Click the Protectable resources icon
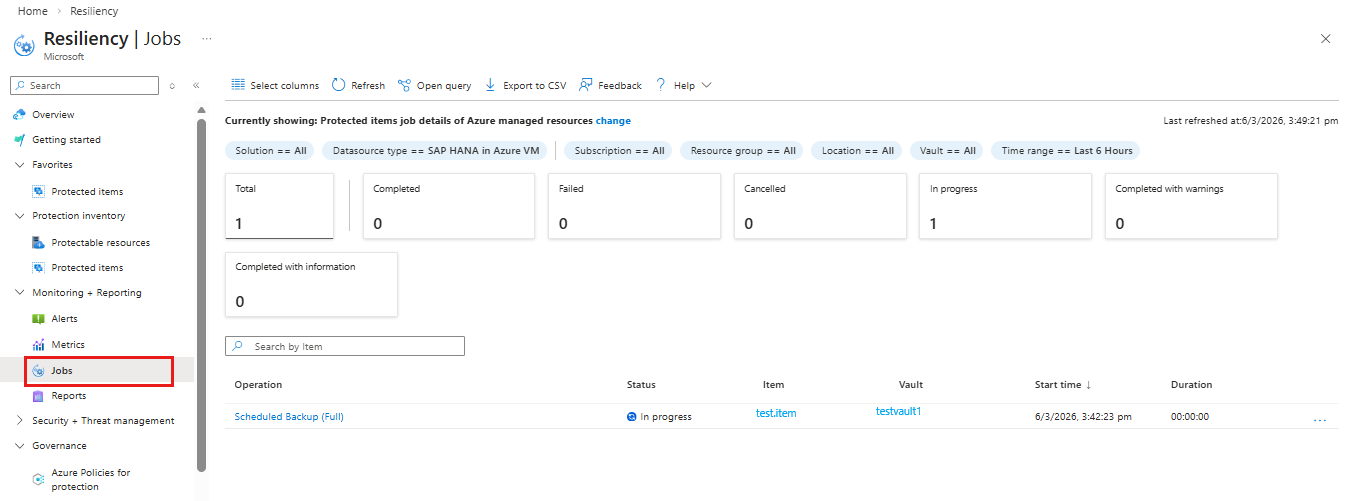The height and width of the screenshot is (501, 1350). coord(39,242)
